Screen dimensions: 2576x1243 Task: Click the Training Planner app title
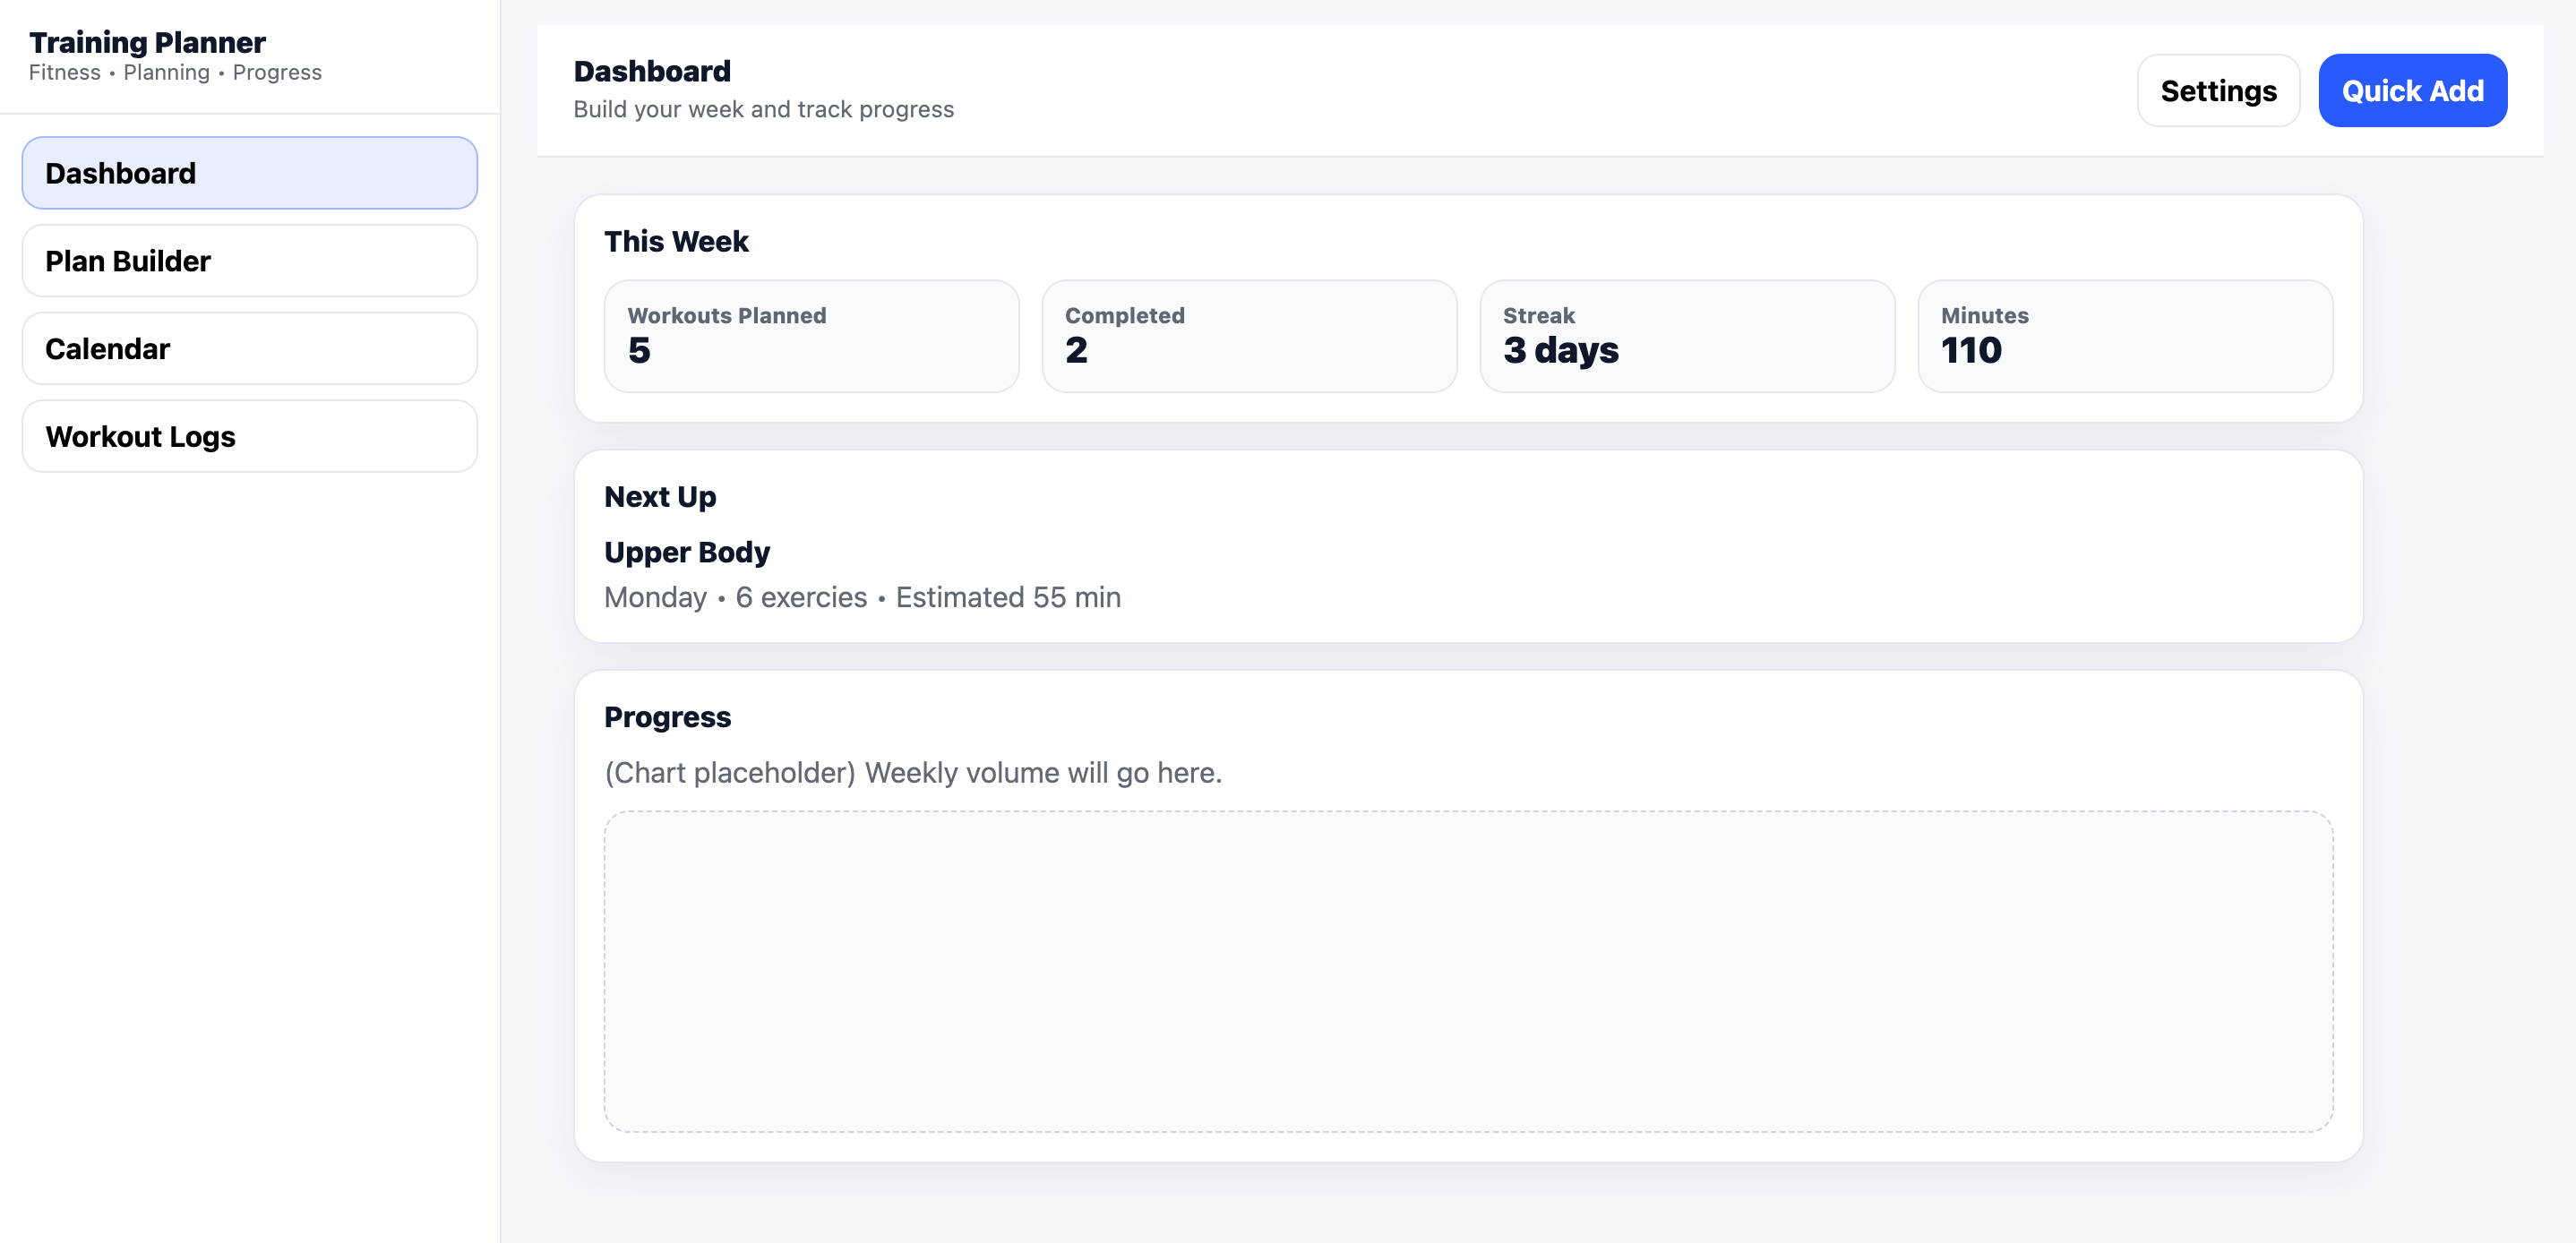(x=148, y=42)
